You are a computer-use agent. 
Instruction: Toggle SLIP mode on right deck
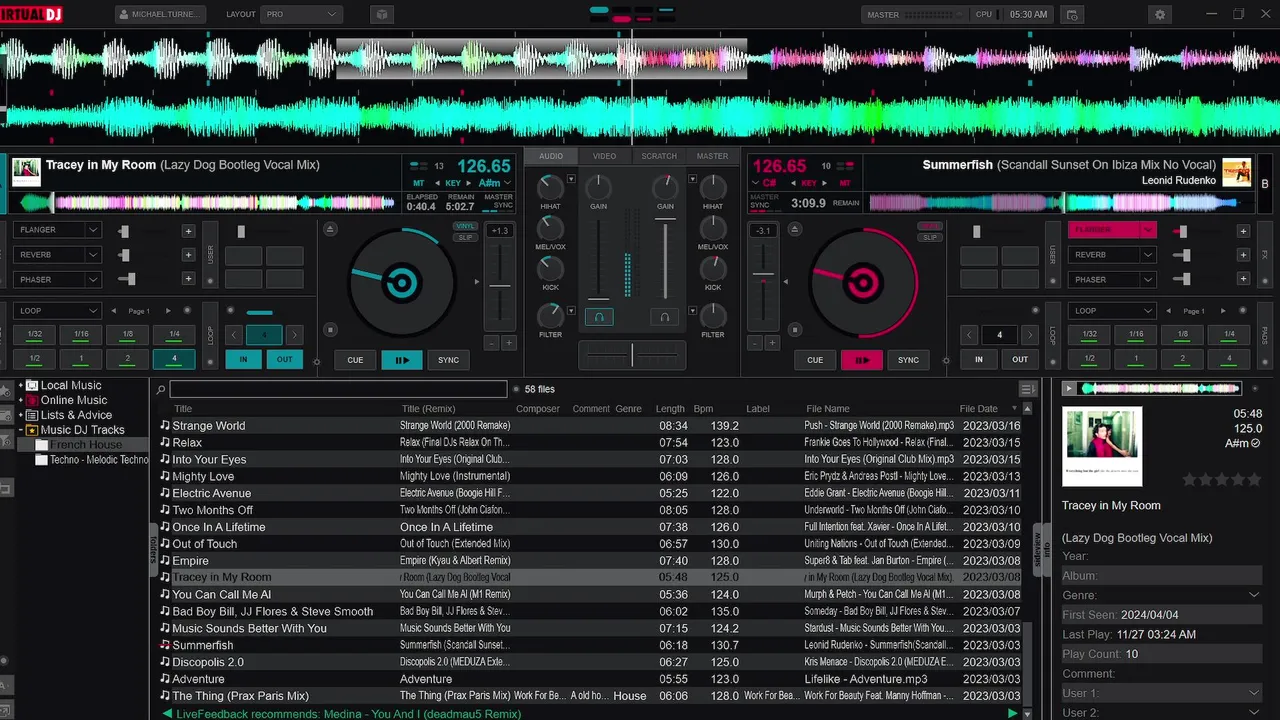[930, 238]
